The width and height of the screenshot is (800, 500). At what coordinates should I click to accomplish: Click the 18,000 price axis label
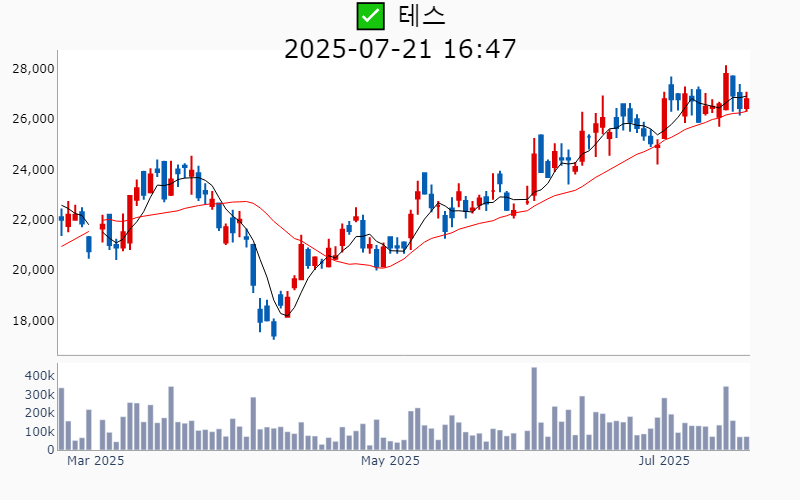coord(33,320)
